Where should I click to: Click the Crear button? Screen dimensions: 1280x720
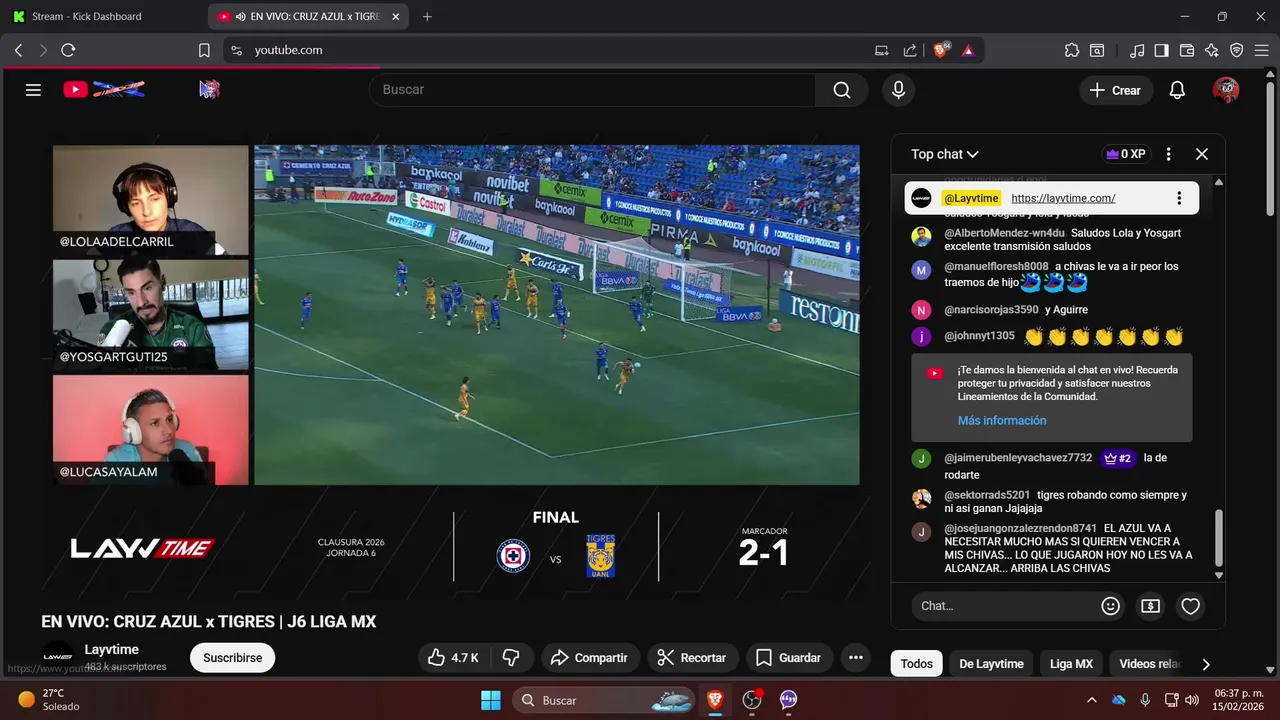1116,90
